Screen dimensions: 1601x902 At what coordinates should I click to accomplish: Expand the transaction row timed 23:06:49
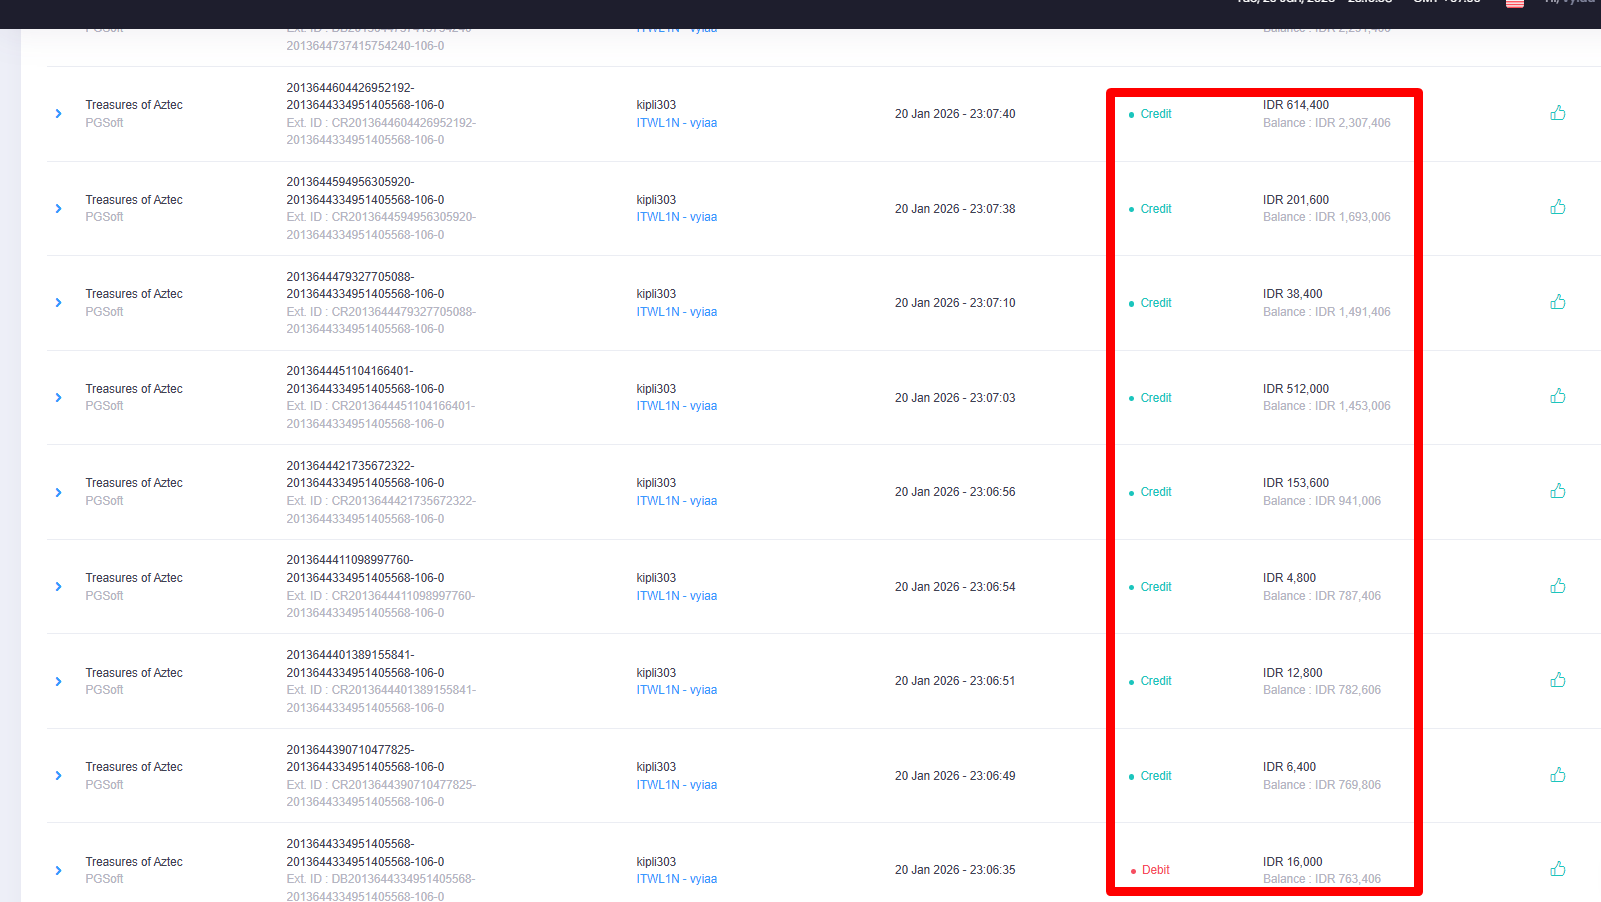point(59,776)
